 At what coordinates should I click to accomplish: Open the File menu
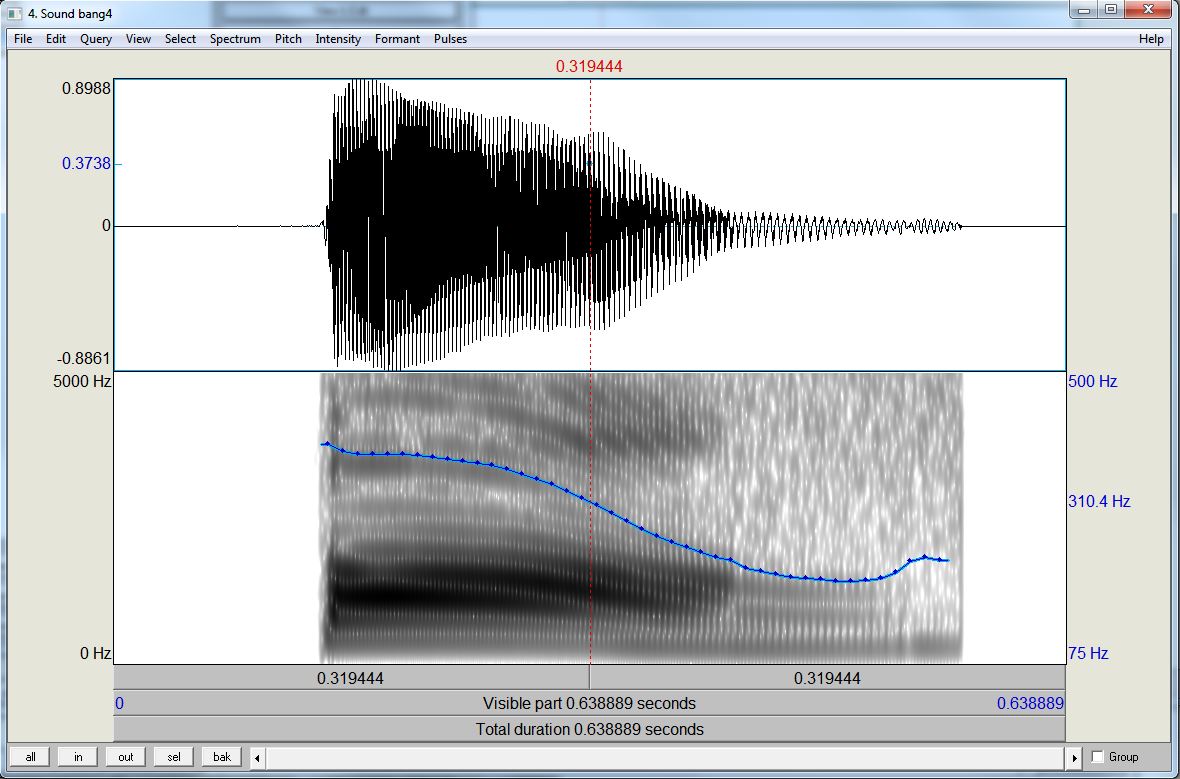pos(23,39)
